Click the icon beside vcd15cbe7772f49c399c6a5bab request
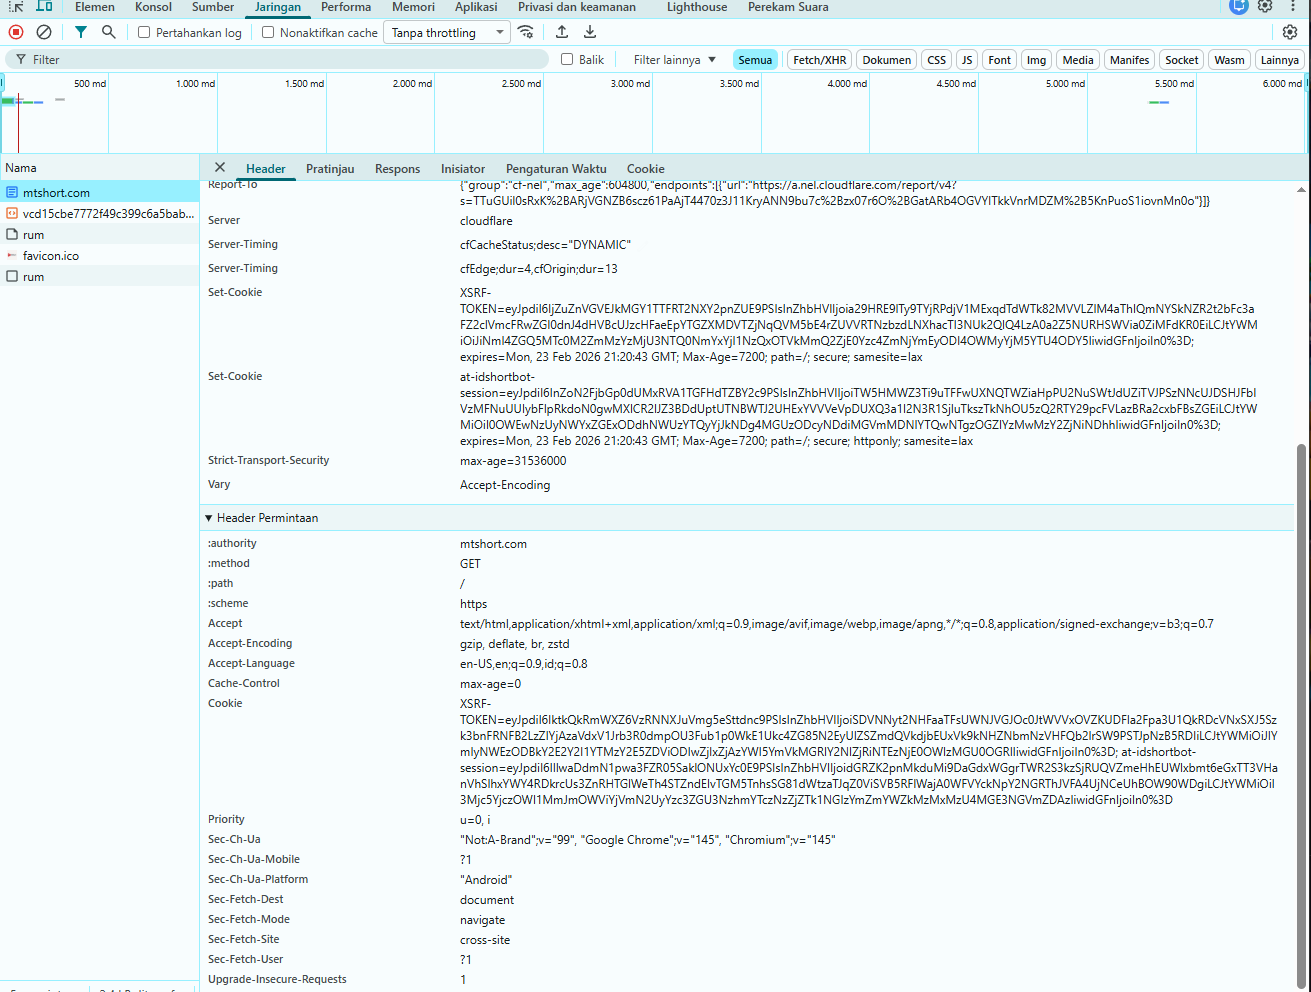Screen dimensions: 1311x992 pos(12,213)
